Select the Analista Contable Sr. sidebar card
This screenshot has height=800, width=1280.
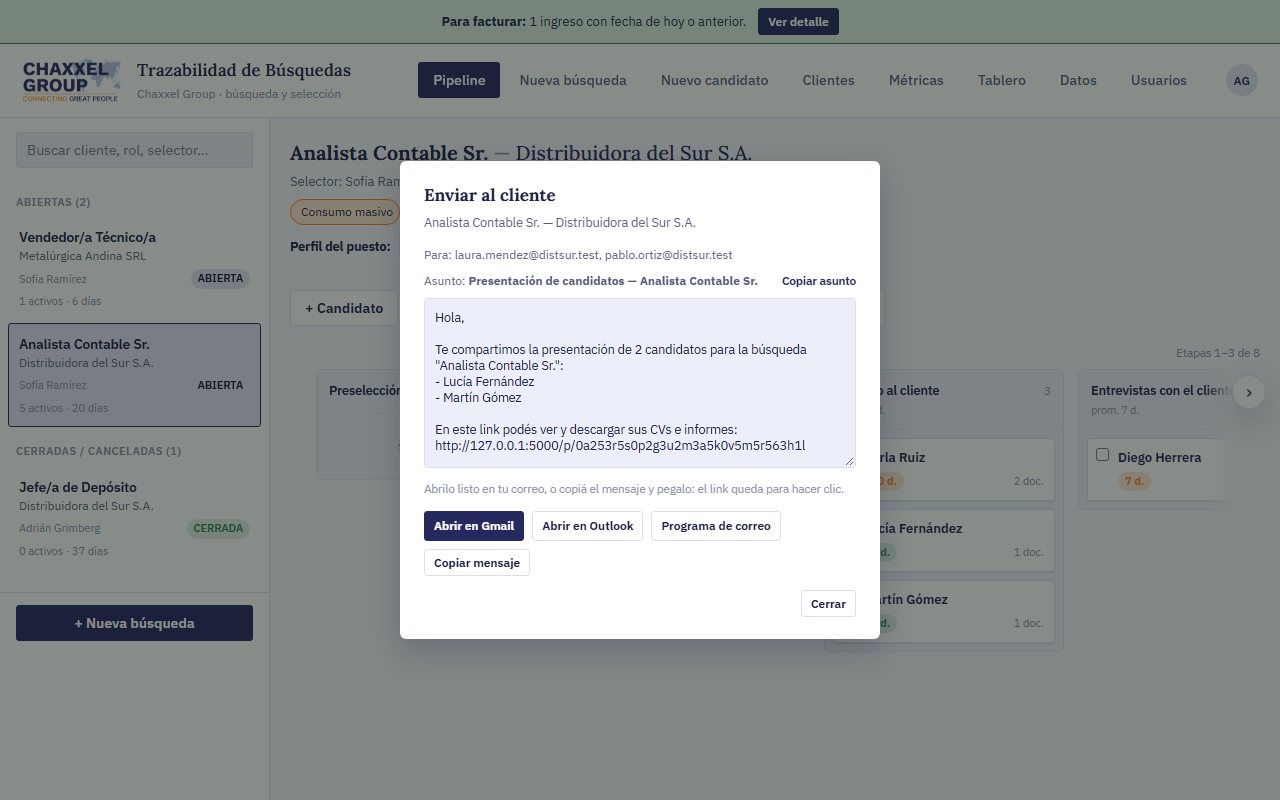coord(134,375)
